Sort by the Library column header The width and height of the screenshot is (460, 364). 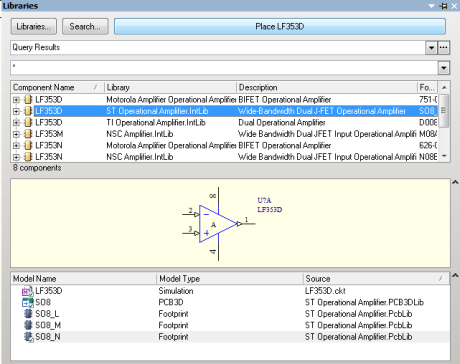click(x=170, y=88)
